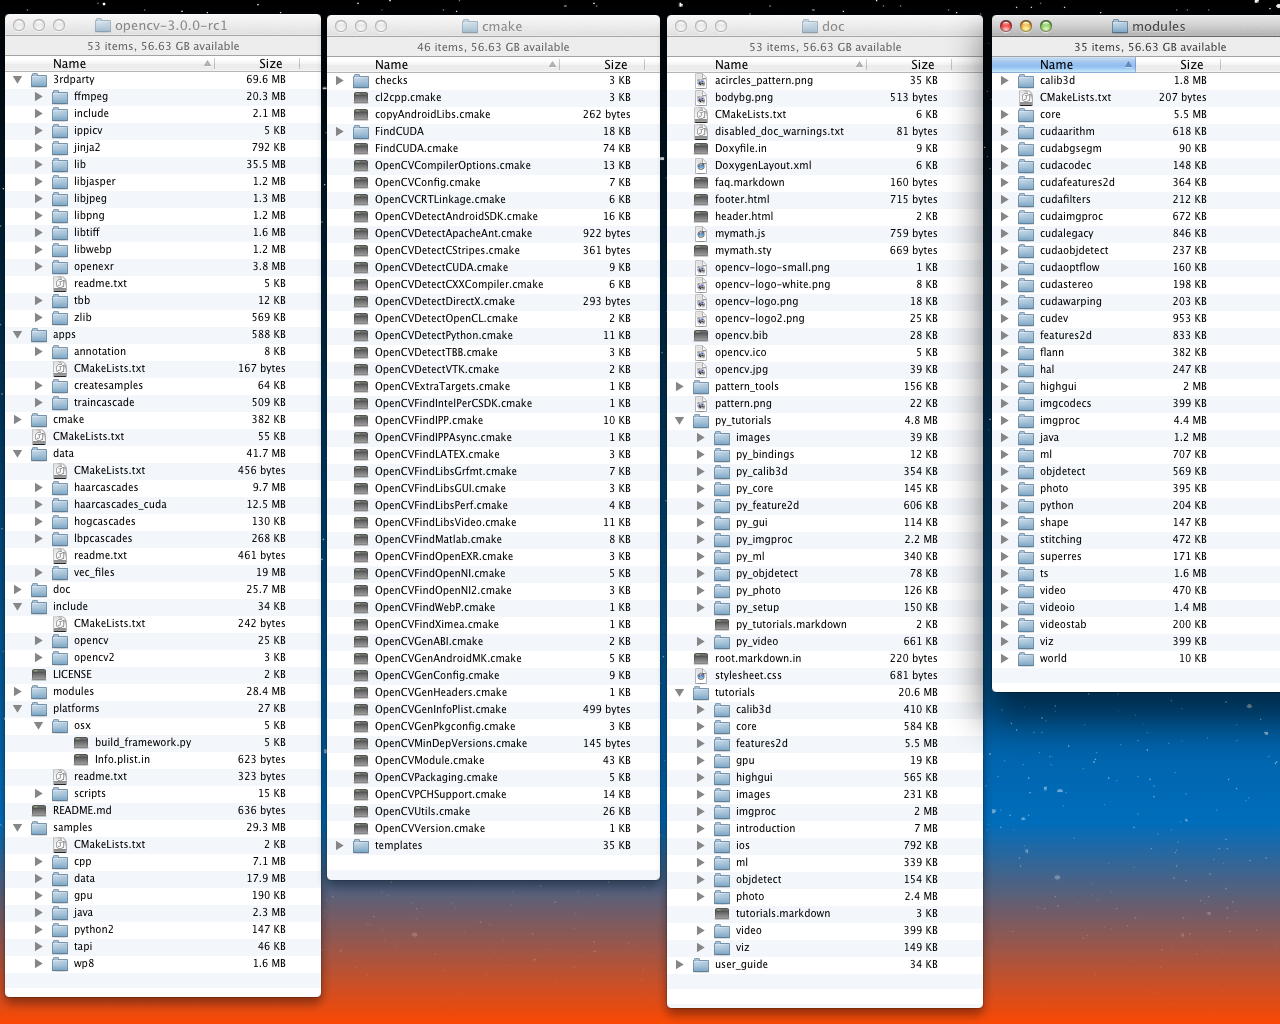Click the python2 folder name under samples
This screenshot has height=1024, width=1280.
[94, 930]
